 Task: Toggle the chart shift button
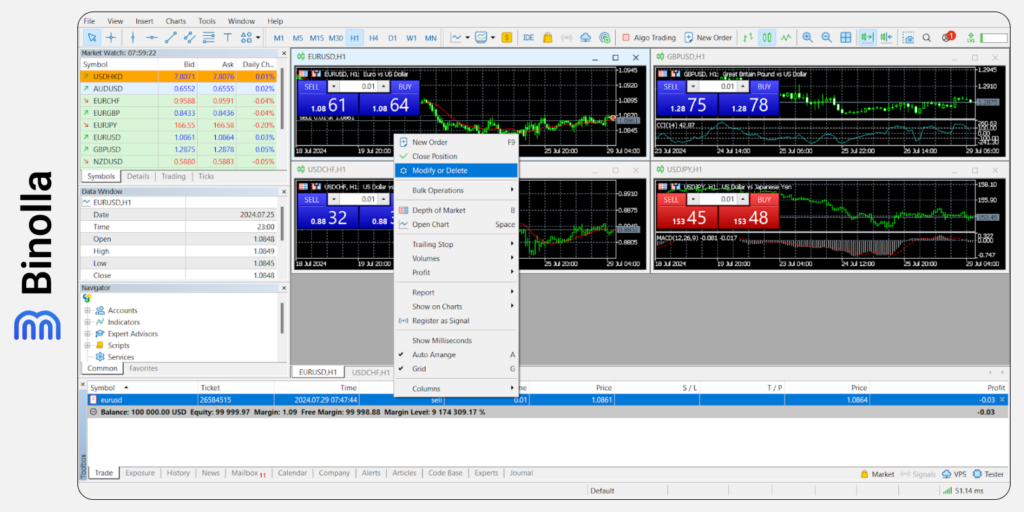pyautogui.click(x=887, y=37)
